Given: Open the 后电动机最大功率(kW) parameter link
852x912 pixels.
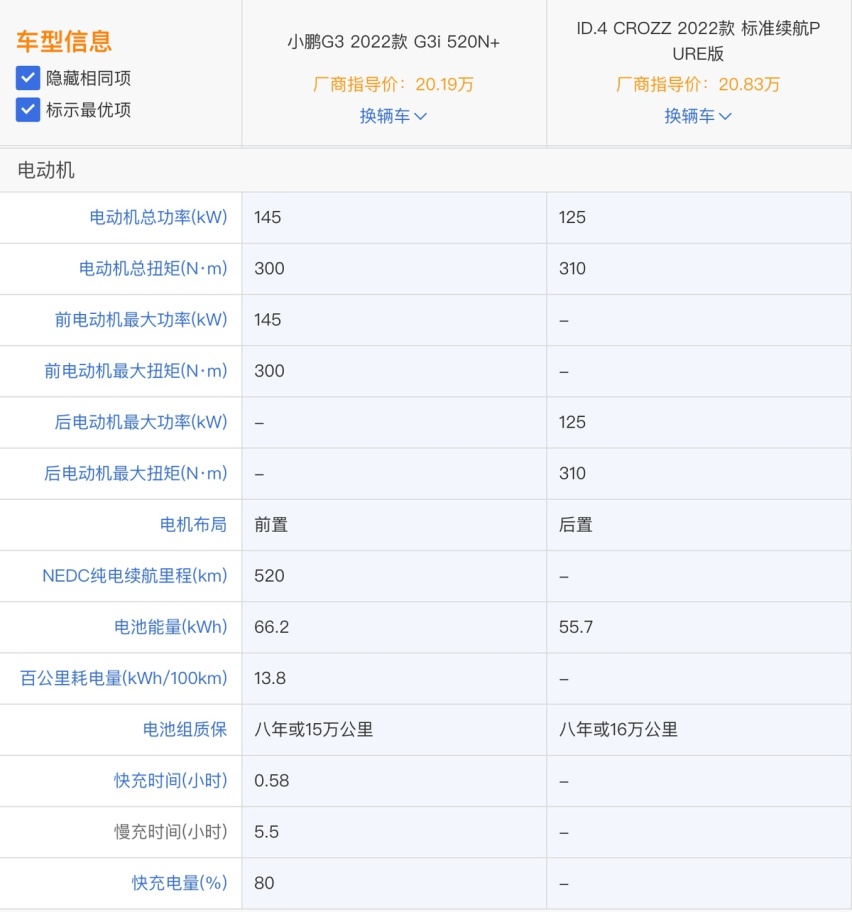Looking at the screenshot, I should [x=141, y=422].
